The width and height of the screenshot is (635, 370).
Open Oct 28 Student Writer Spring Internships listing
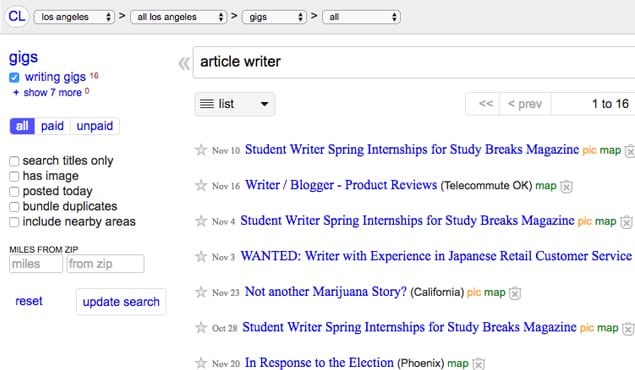(x=409, y=327)
